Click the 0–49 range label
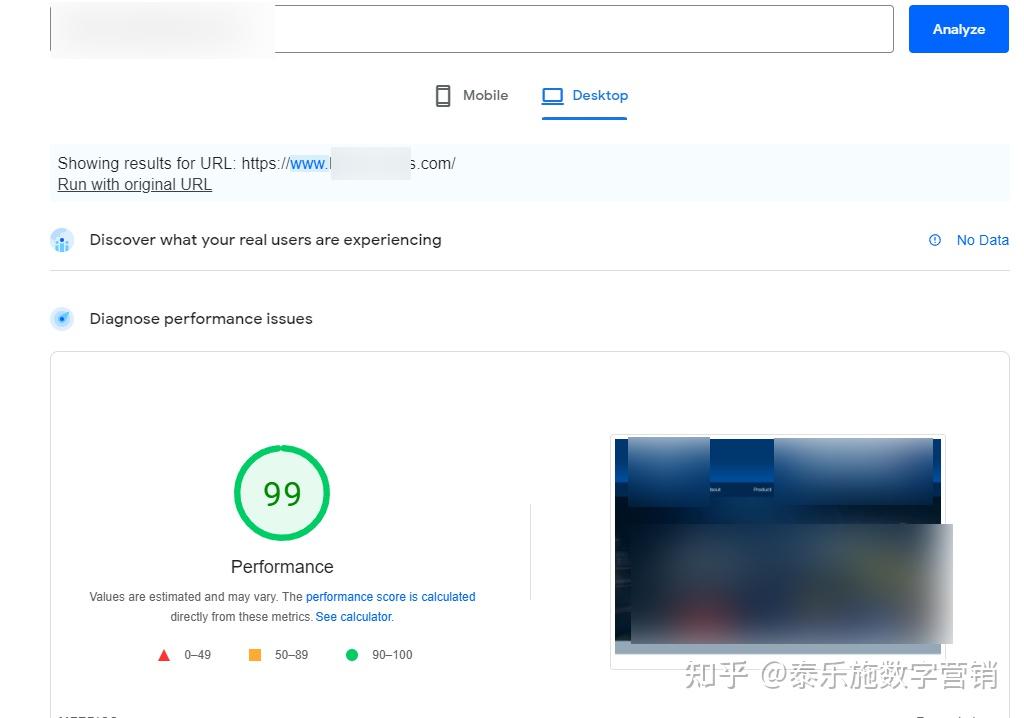Screen dimensions: 1024x718 tap(197, 655)
